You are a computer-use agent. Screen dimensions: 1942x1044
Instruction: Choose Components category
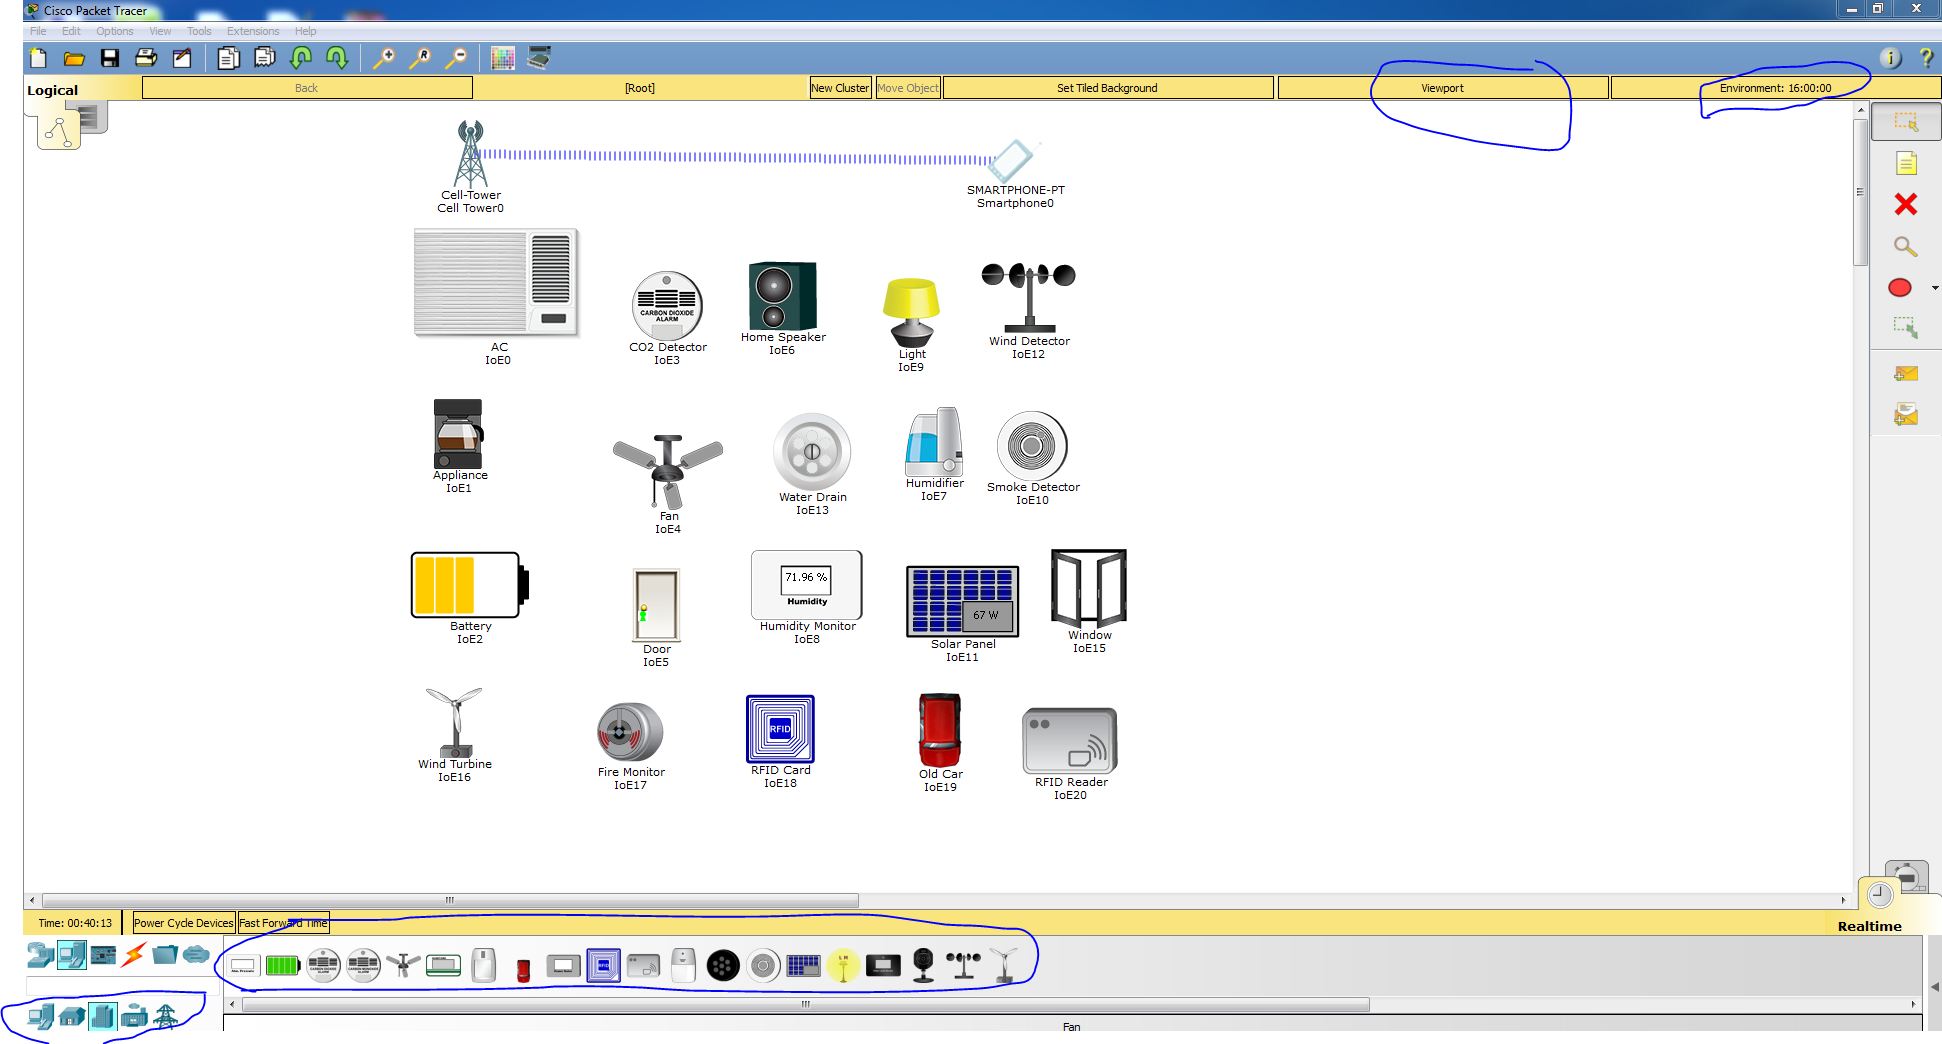(x=103, y=955)
